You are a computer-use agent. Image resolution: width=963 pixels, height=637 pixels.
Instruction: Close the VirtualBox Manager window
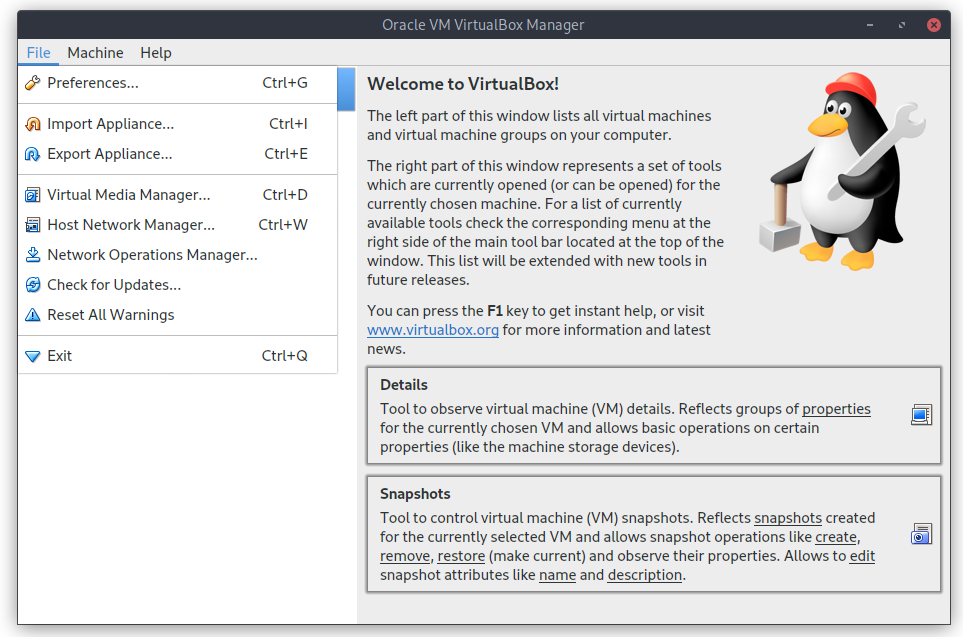click(x=934, y=25)
